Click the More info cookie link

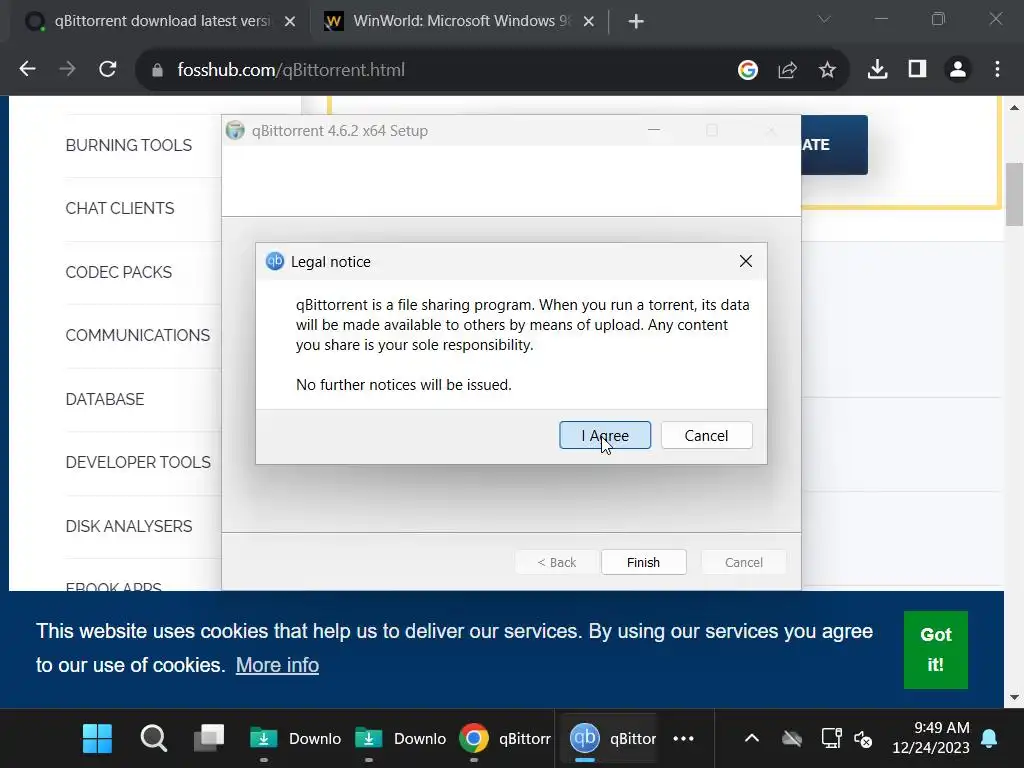click(277, 665)
